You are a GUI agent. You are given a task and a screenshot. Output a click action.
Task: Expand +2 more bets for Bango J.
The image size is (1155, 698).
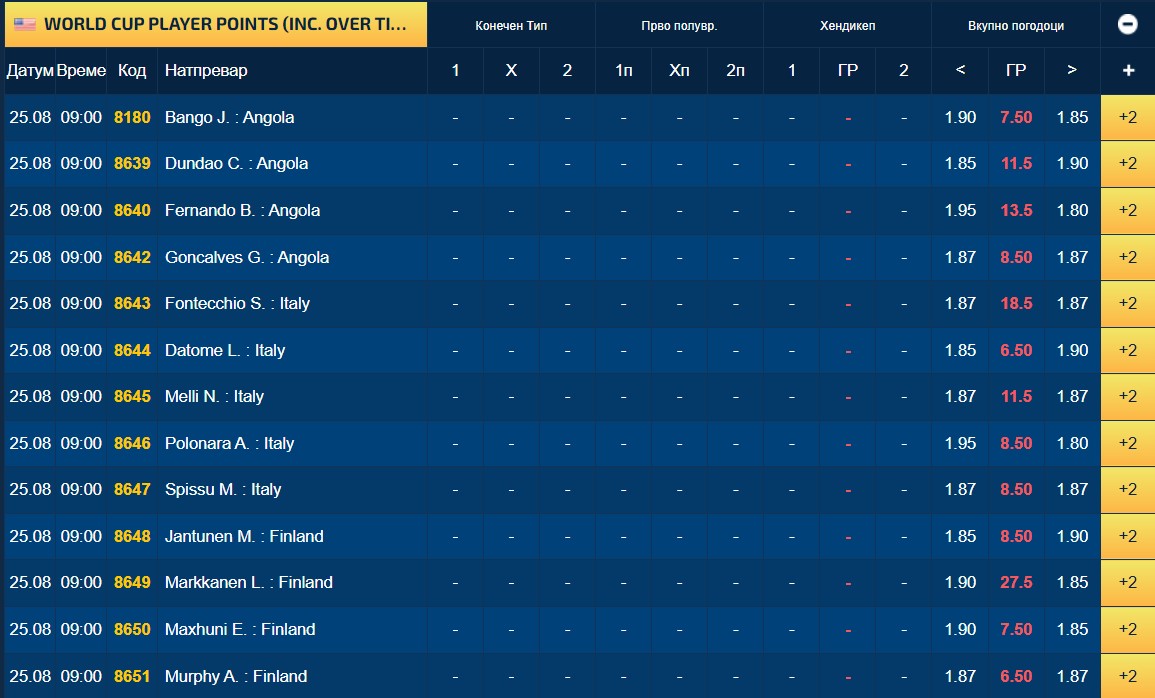(1128, 117)
